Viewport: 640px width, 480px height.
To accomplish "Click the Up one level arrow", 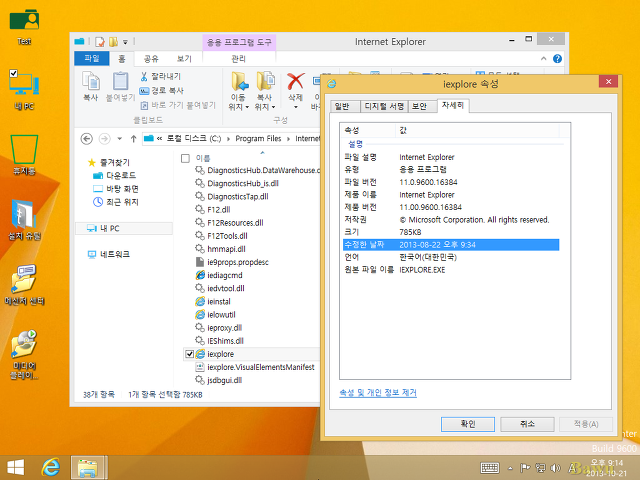I will click(x=133, y=139).
